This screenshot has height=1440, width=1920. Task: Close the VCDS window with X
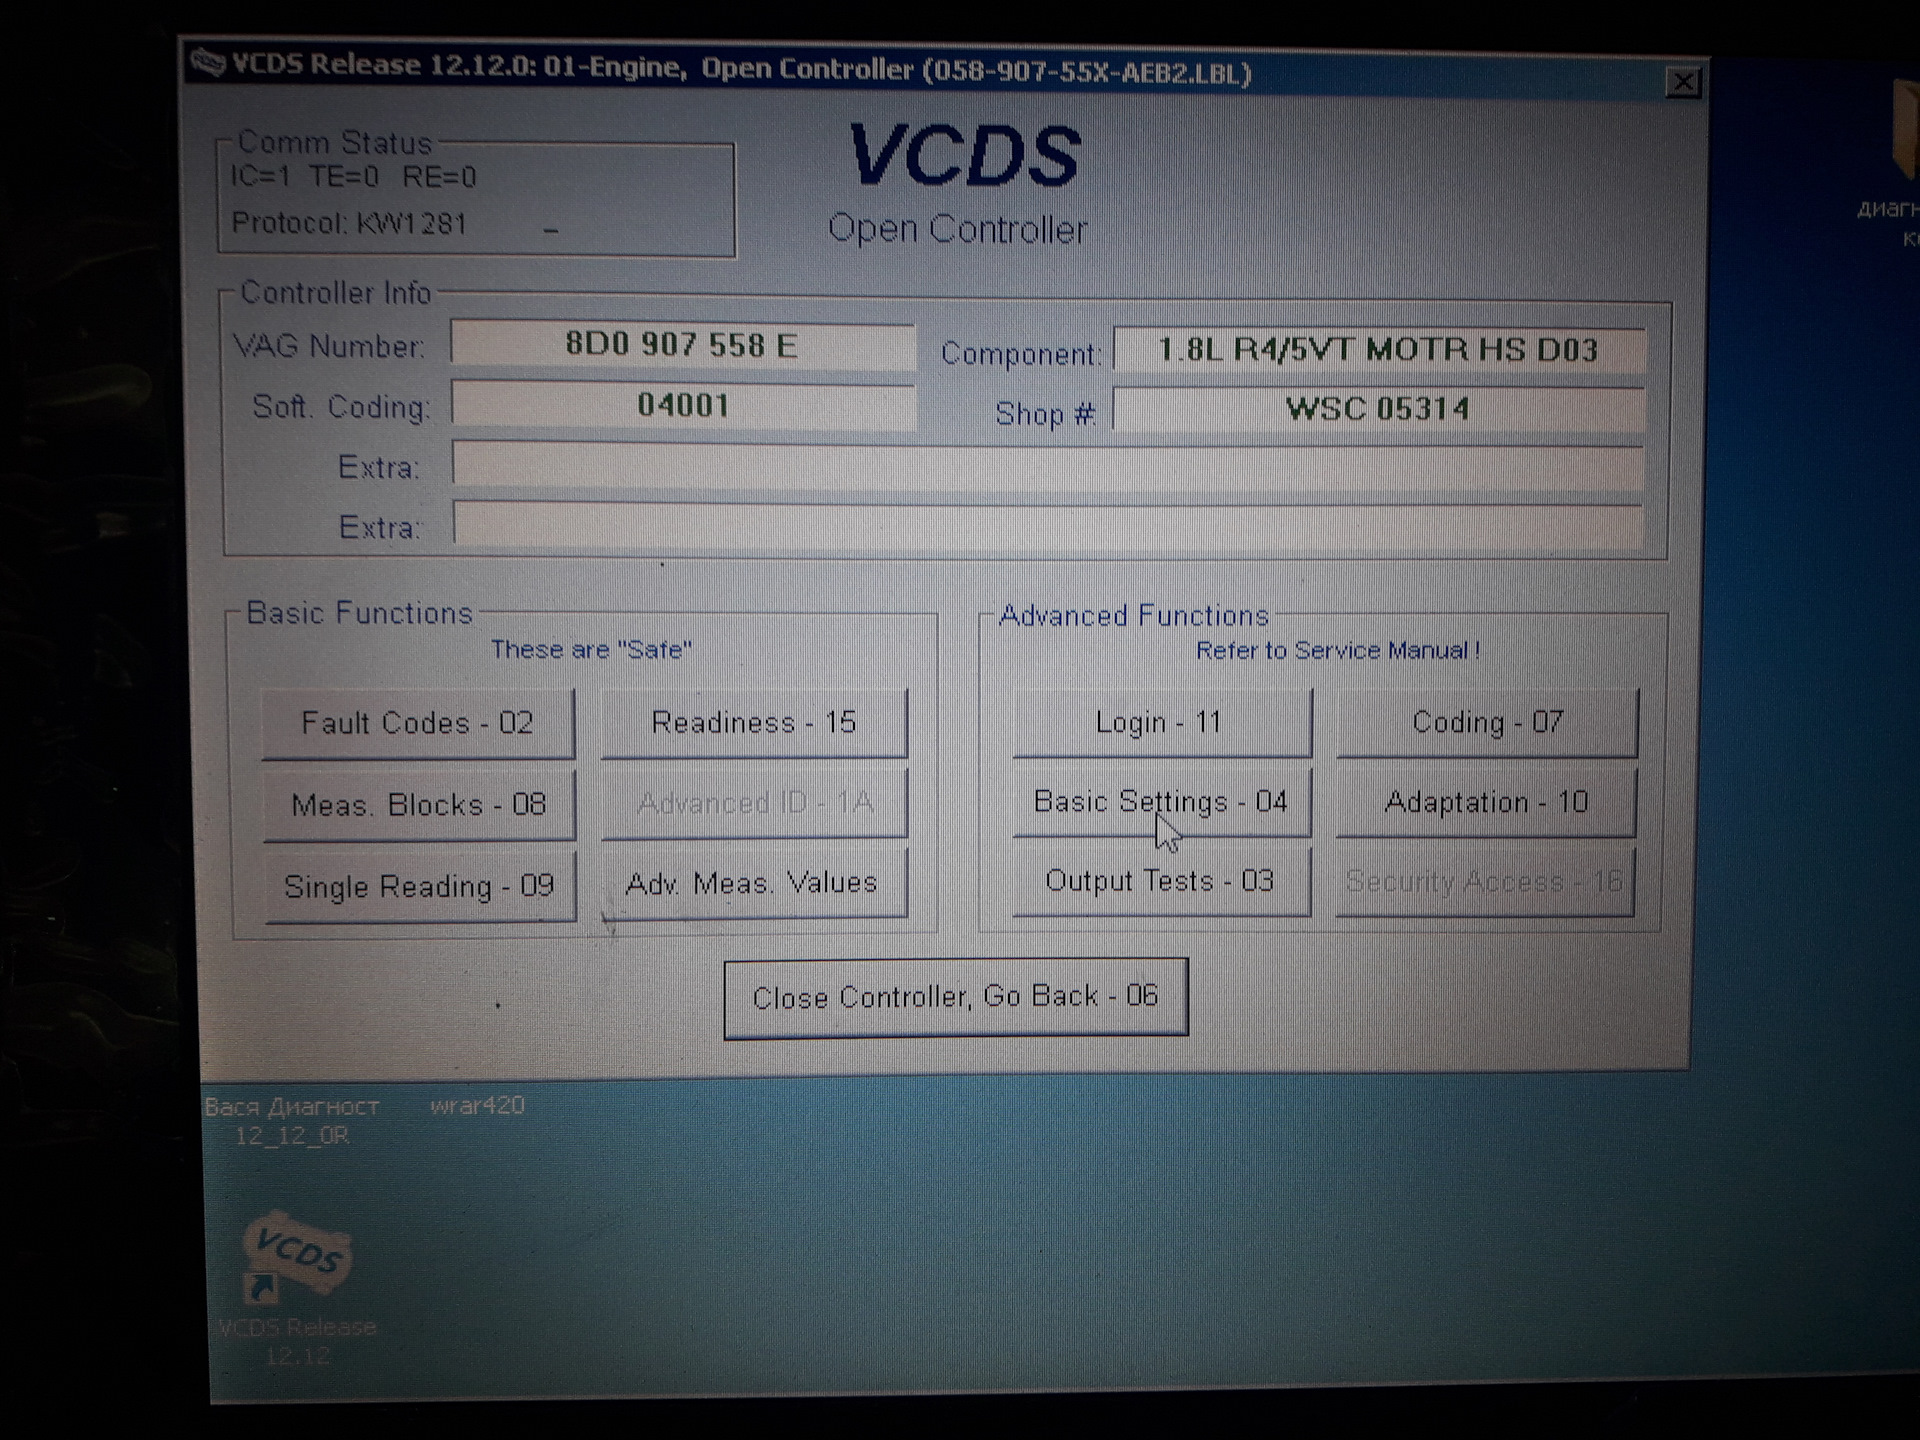pos(1683,82)
